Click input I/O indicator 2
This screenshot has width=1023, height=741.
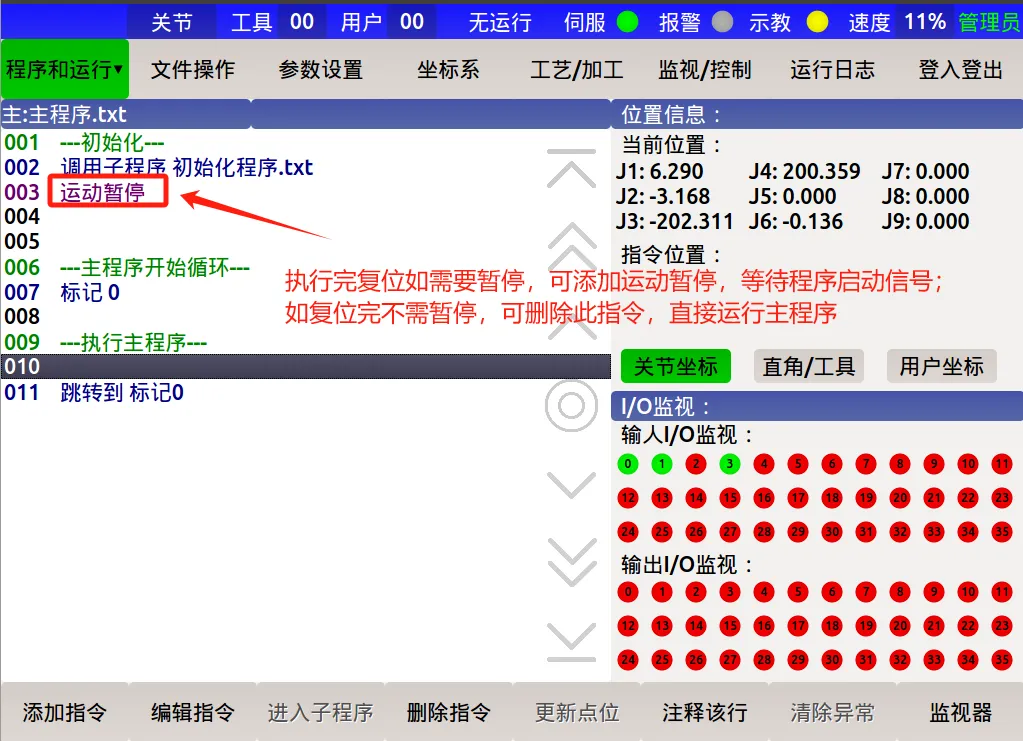pyautogui.click(x=695, y=464)
